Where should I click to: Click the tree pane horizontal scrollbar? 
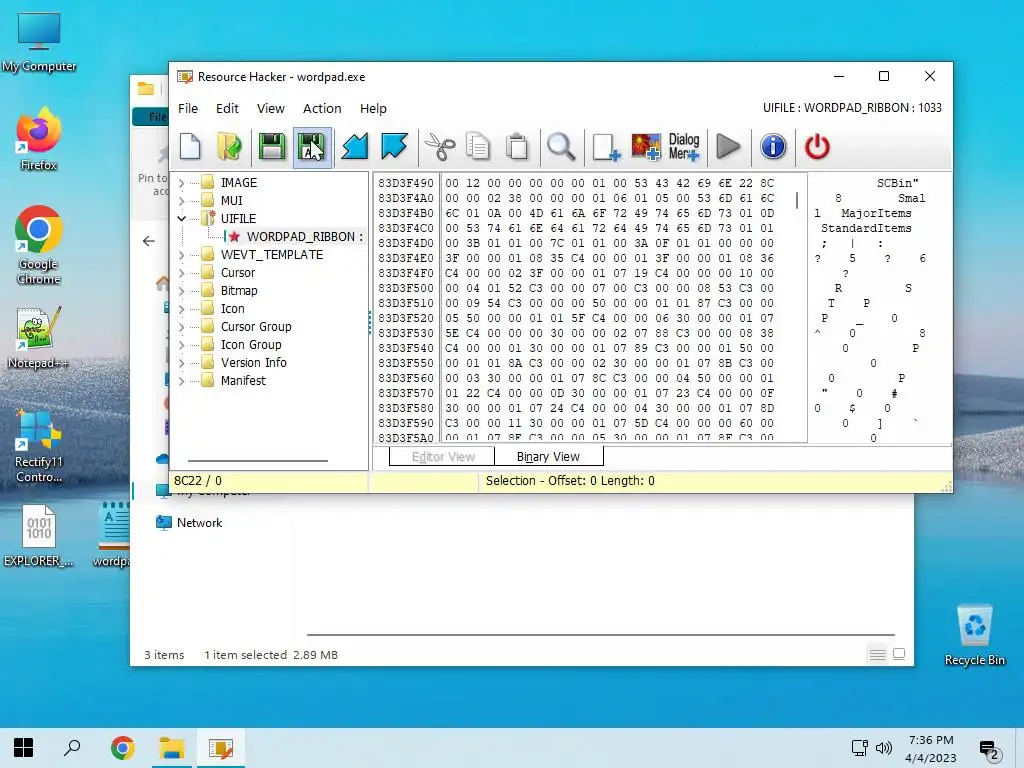(258, 460)
